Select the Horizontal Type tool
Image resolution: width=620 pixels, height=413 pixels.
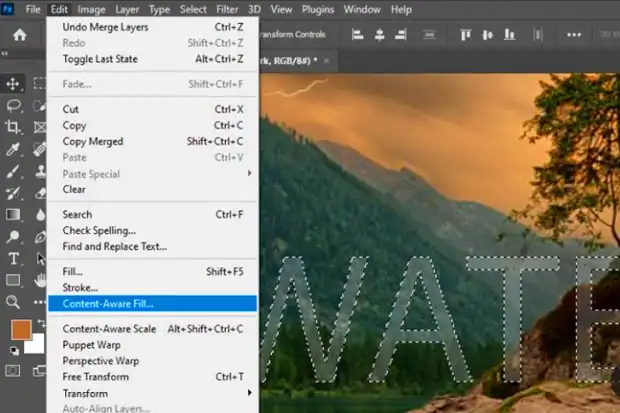[14, 258]
